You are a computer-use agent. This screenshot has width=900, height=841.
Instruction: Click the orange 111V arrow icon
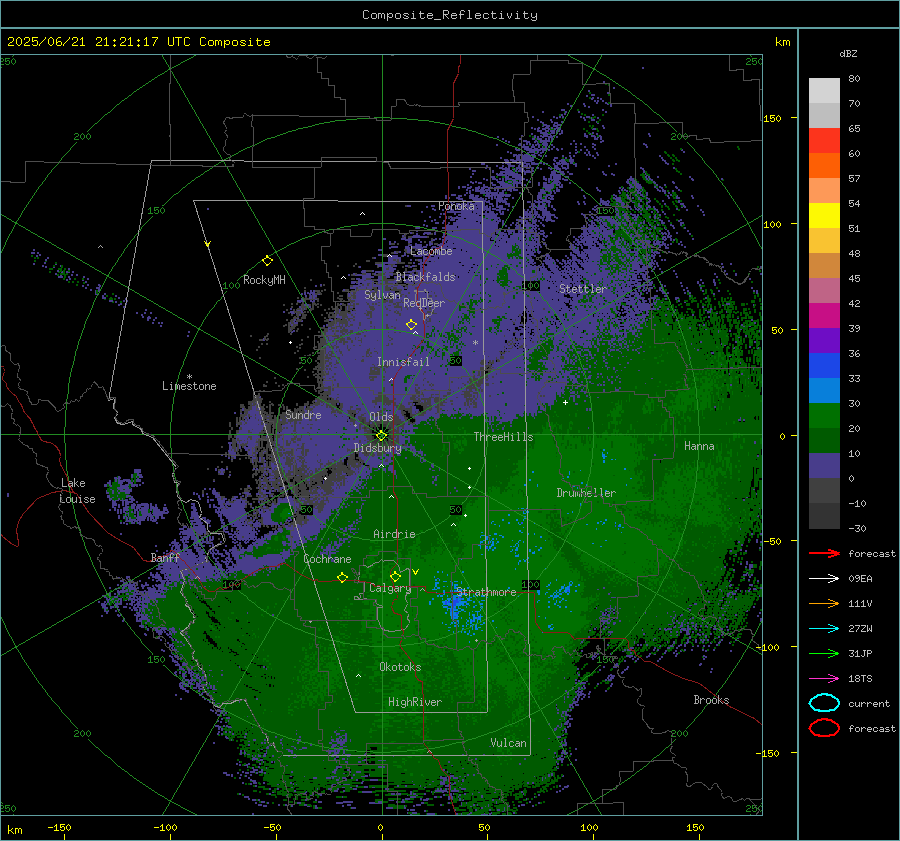point(824,603)
